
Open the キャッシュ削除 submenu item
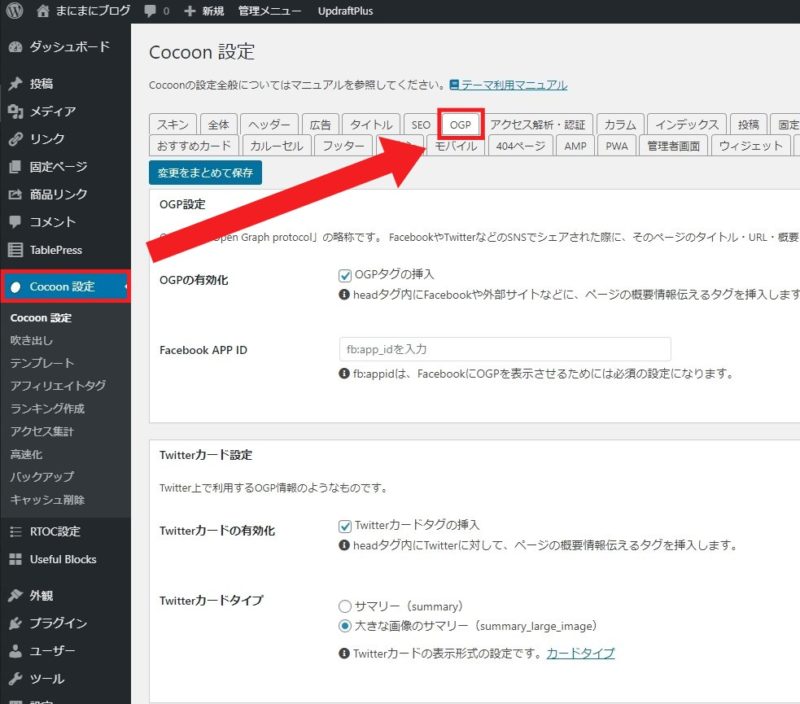click(47, 500)
